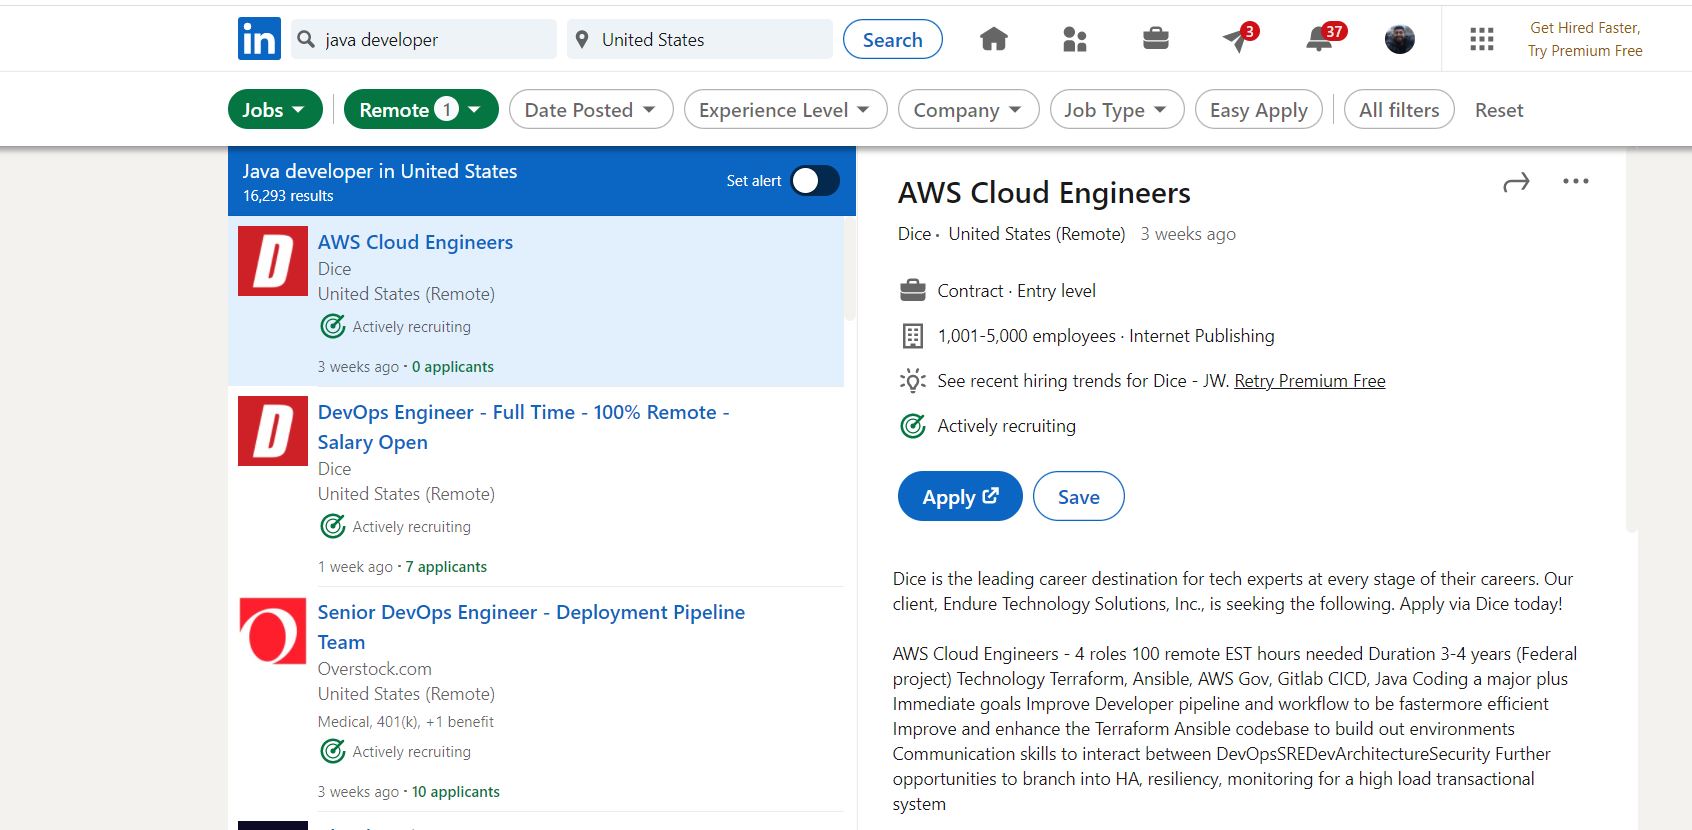Click Dice company name in job details
Image resolution: width=1692 pixels, height=830 pixels.
point(914,234)
